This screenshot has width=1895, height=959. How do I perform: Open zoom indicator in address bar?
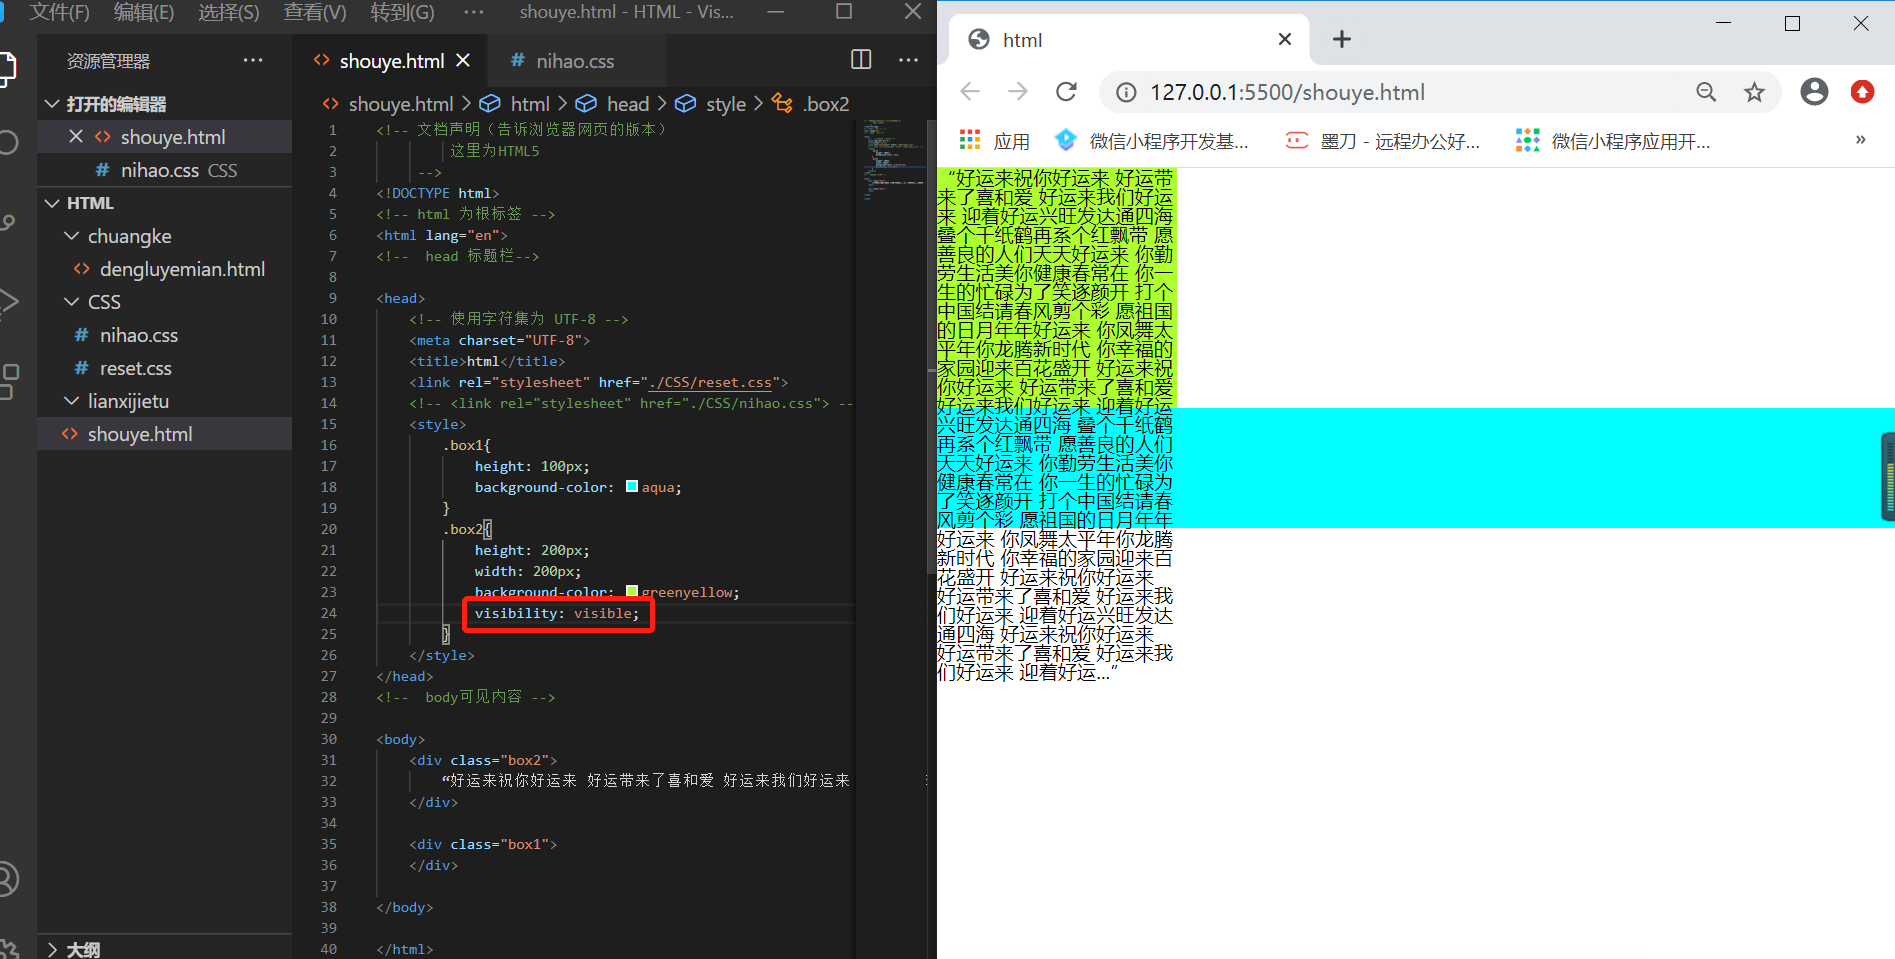click(x=1706, y=92)
